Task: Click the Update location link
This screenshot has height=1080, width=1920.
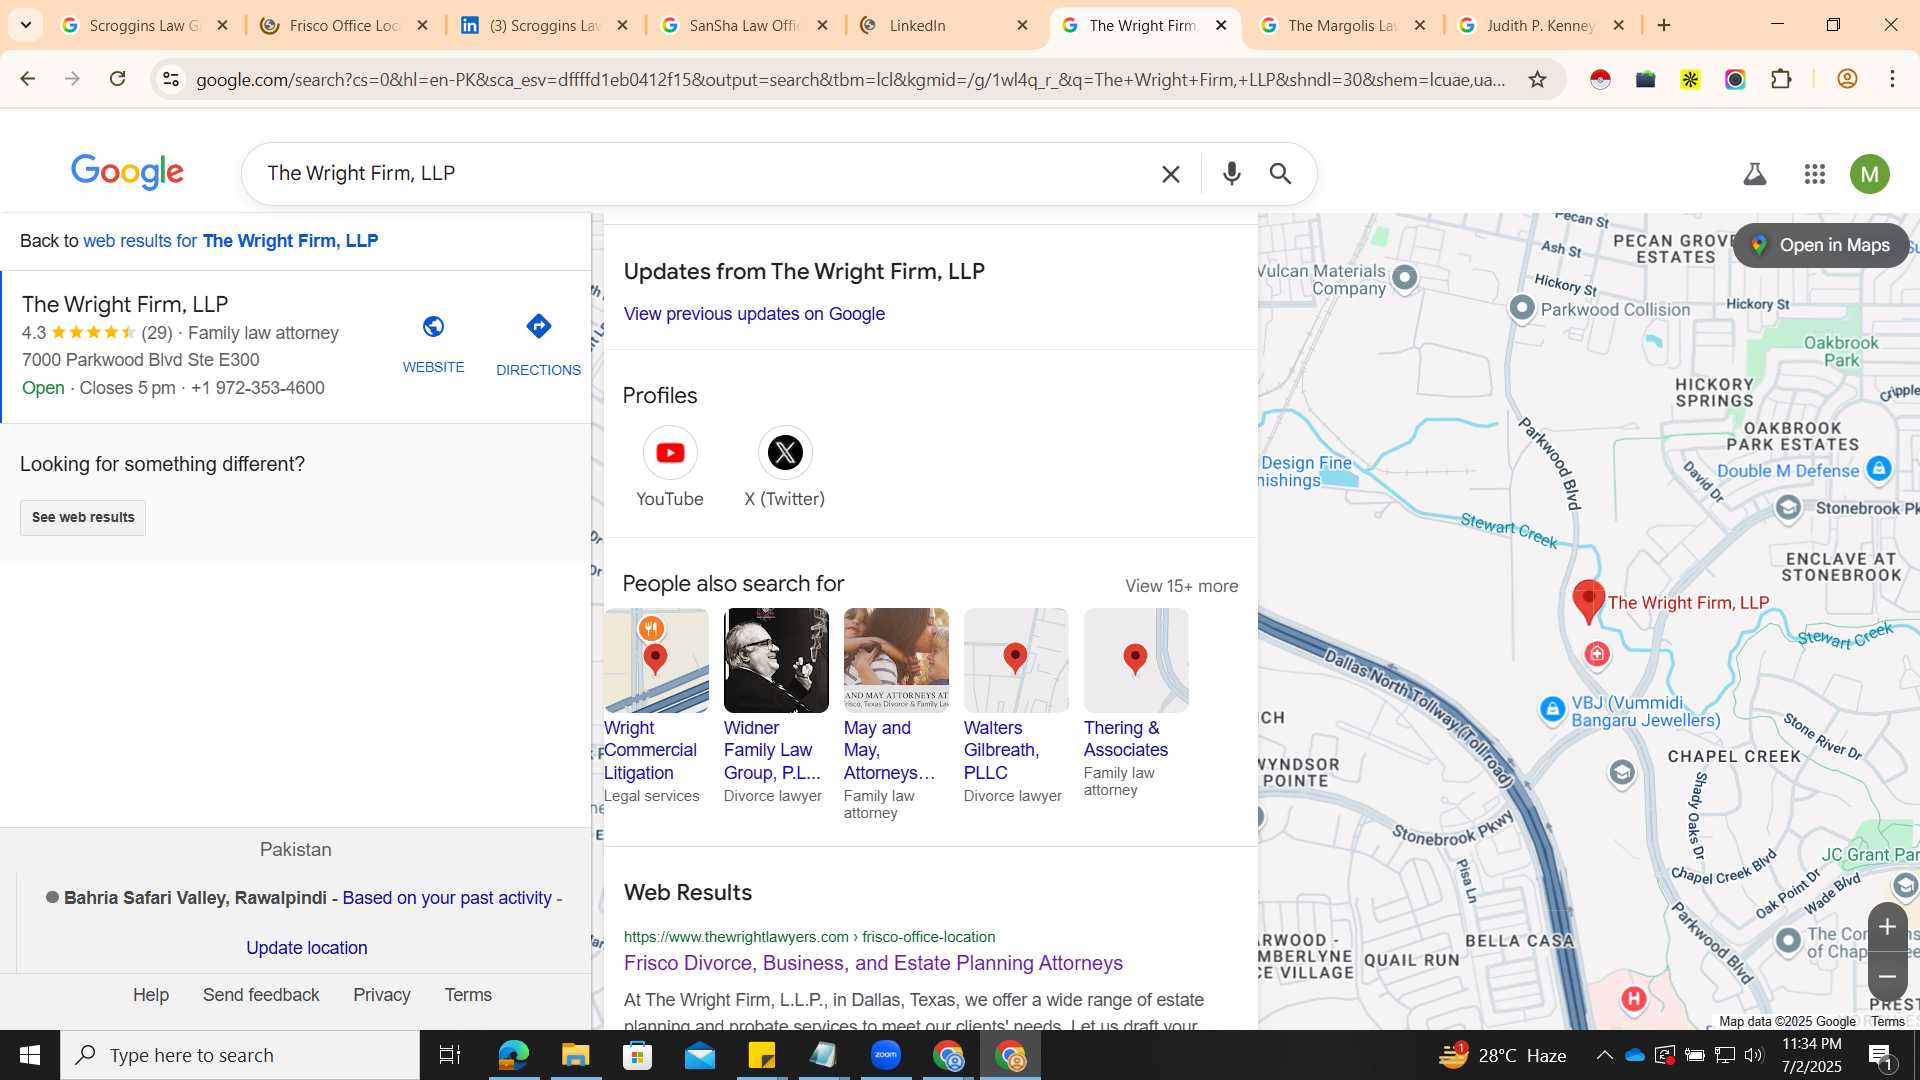Action: coord(307,948)
